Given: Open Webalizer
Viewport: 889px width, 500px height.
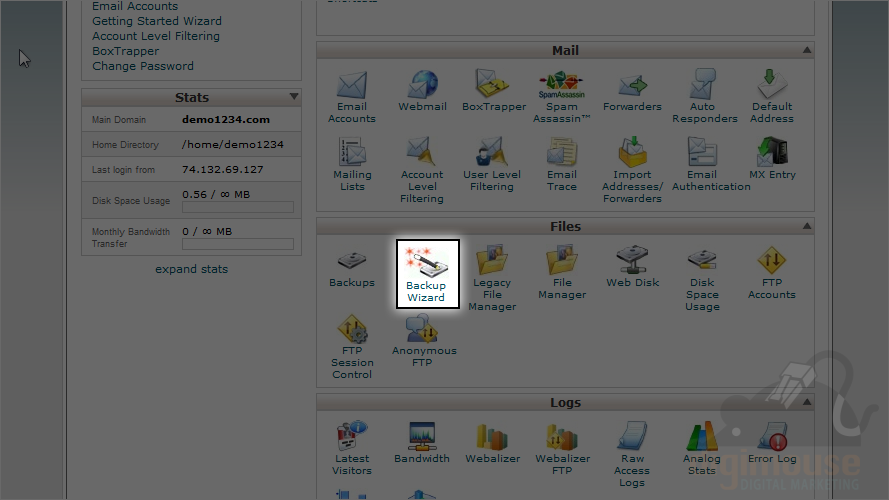Looking at the screenshot, I should point(492,443).
